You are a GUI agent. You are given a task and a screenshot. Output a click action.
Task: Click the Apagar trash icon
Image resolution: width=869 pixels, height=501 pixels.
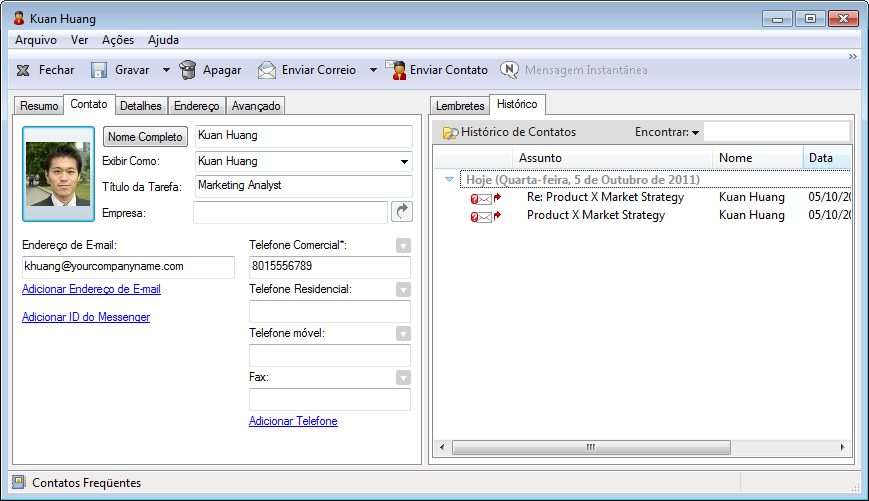pyautogui.click(x=188, y=70)
